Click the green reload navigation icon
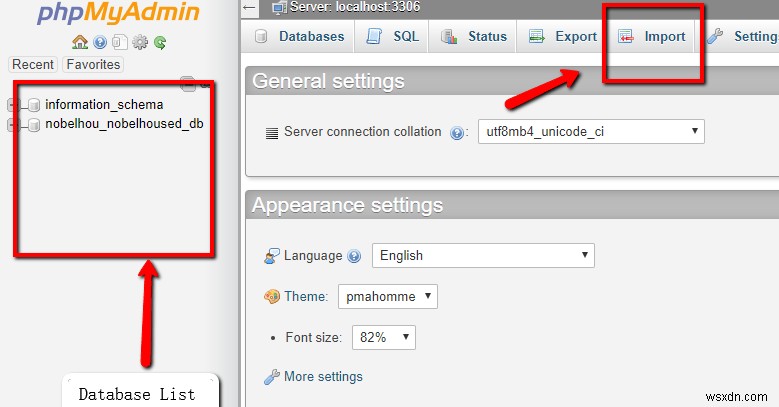 (x=160, y=43)
